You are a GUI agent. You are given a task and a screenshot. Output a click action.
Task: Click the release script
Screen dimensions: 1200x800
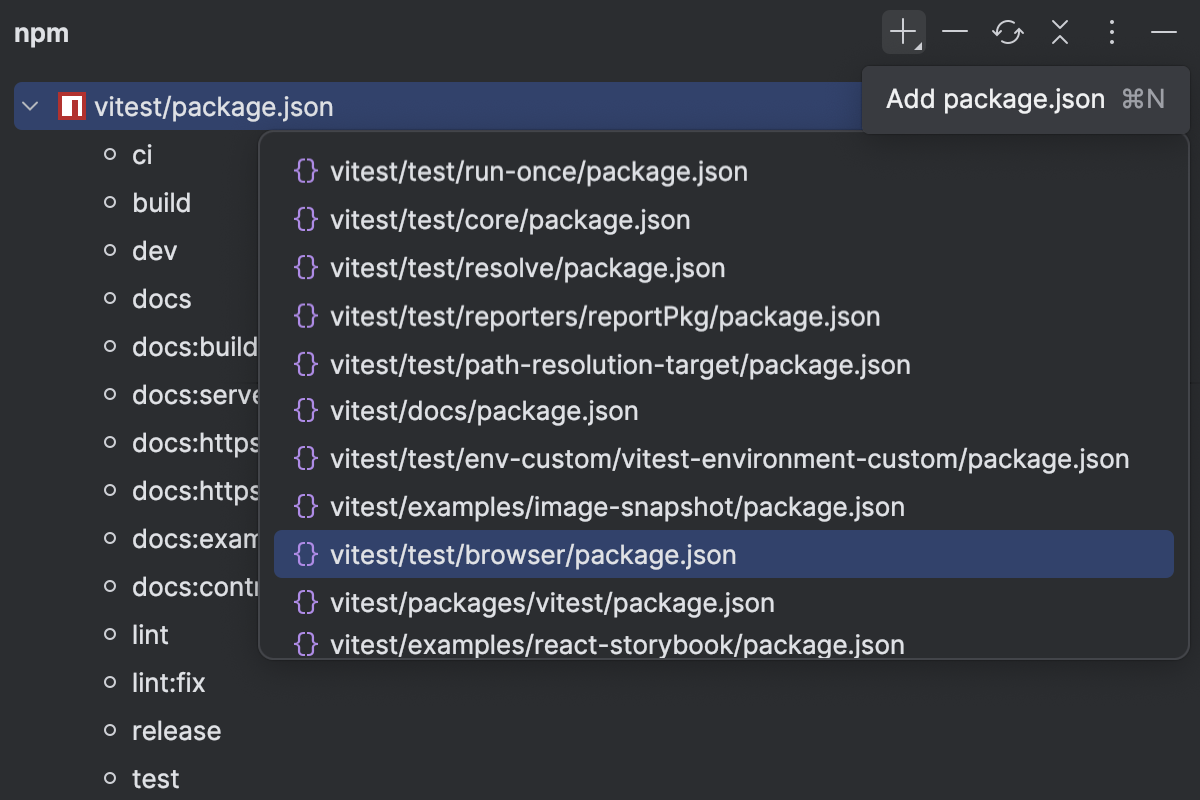pos(177,730)
